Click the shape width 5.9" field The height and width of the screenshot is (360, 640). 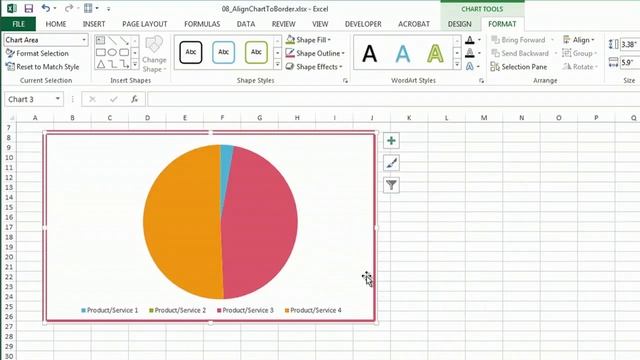point(629,62)
